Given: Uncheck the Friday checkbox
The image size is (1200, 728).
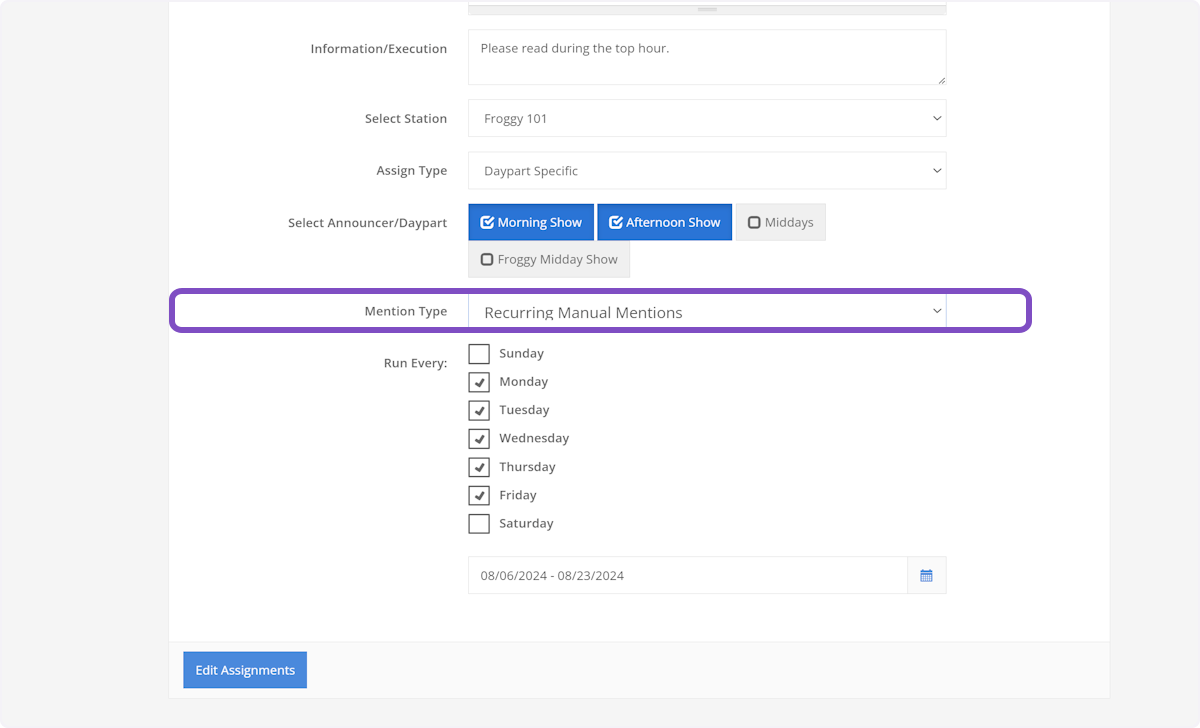Looking at the screenshot, I should coord(479,495).
